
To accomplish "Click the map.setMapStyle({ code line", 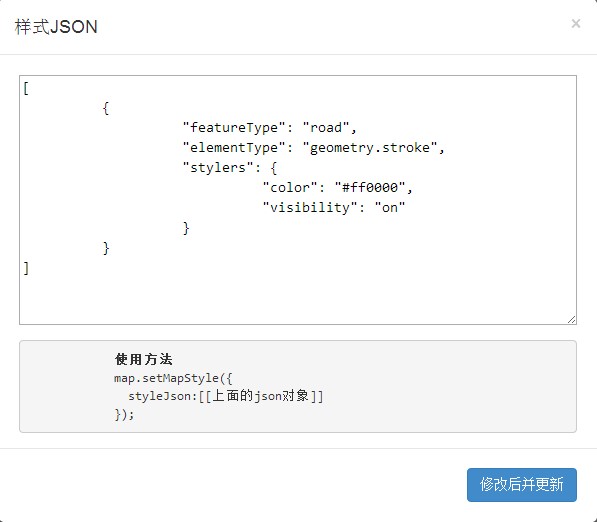I will [173, 378].
